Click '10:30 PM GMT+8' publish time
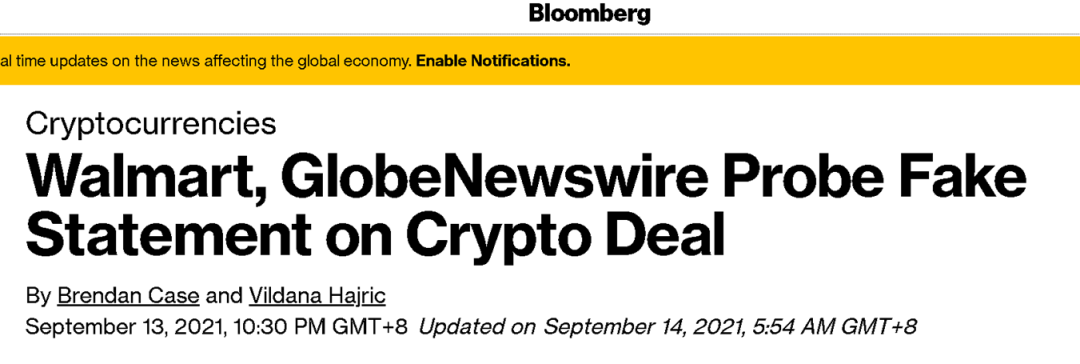Image resolution: width=1080 pixels, height=364 pixels. coord(320,327)
